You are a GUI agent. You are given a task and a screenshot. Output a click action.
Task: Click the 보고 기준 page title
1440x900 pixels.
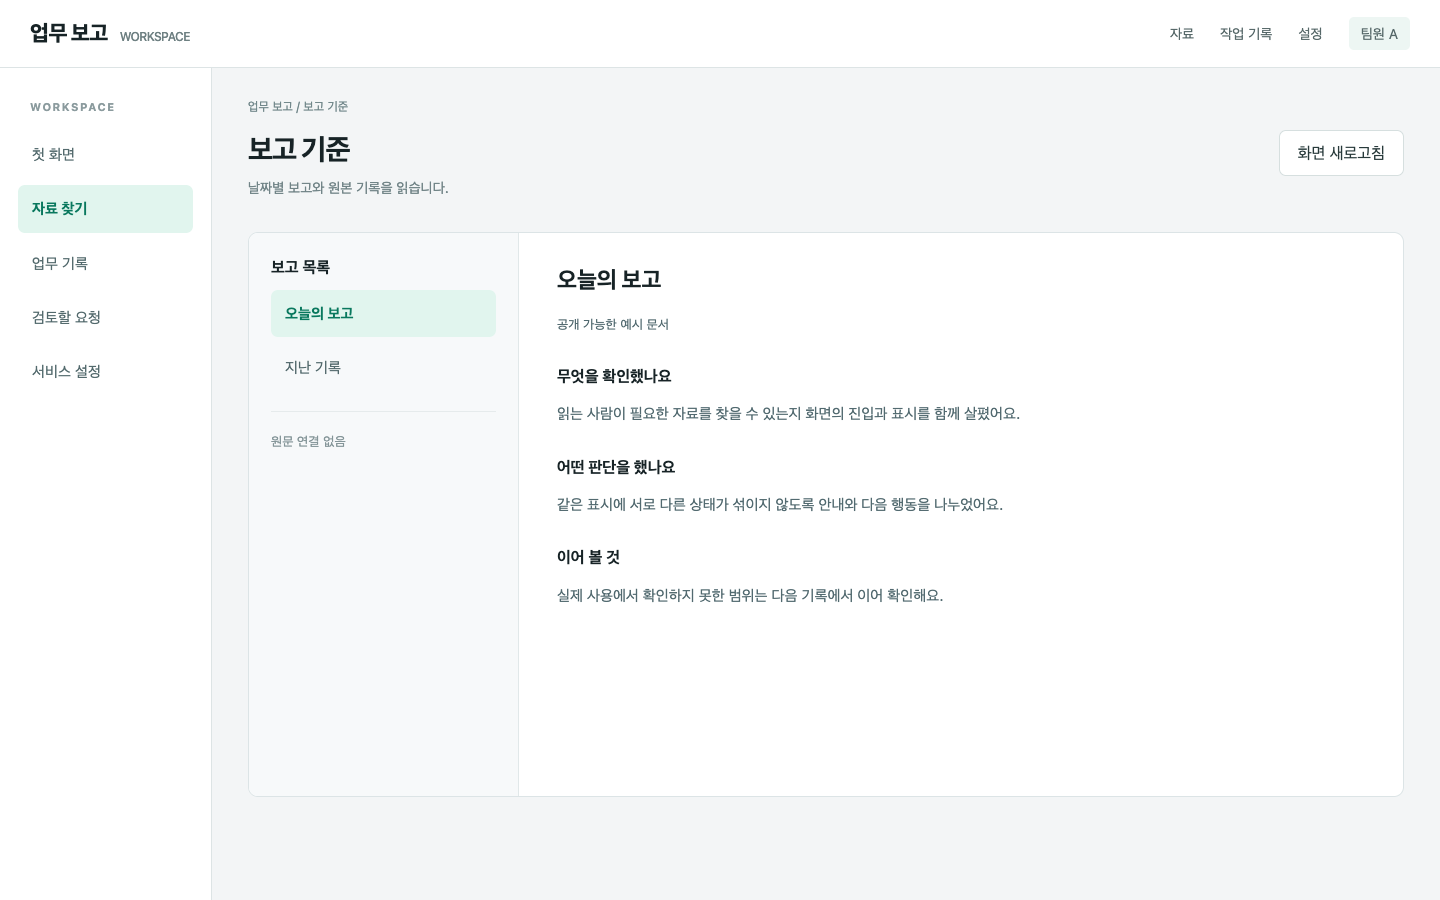299,149
